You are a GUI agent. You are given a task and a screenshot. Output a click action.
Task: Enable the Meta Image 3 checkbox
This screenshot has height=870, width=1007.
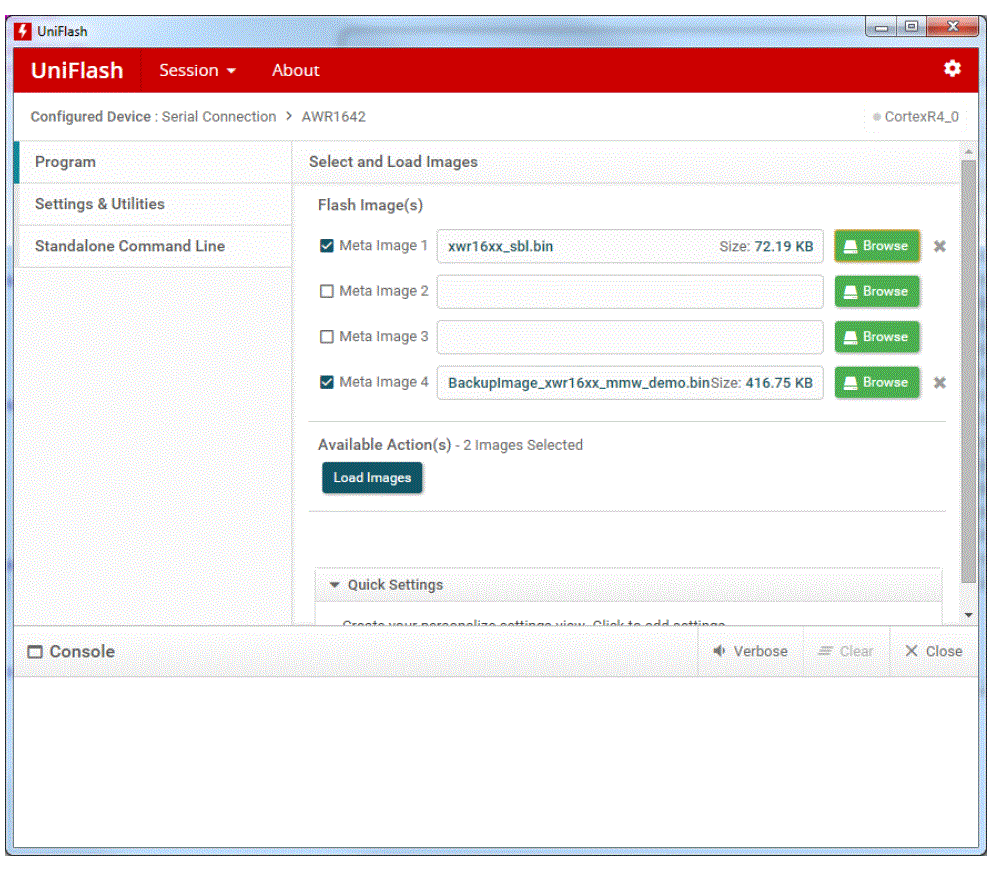[x=327, y=337]
